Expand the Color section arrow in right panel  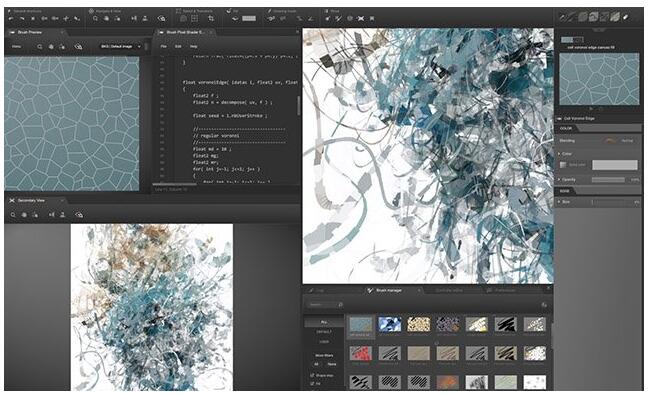click(x=560, y=153)
